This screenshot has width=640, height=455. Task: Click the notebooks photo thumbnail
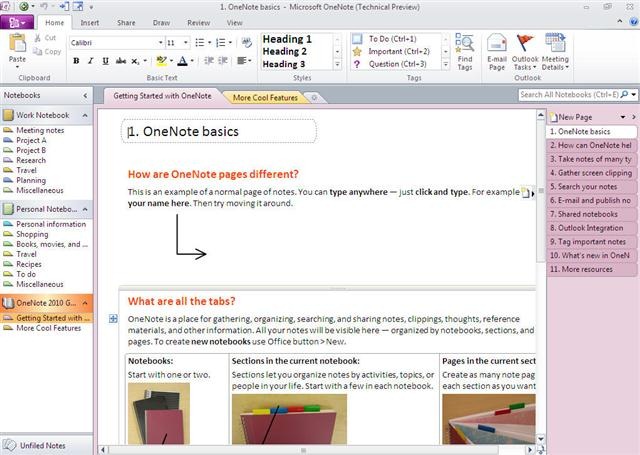pos(159,413)
